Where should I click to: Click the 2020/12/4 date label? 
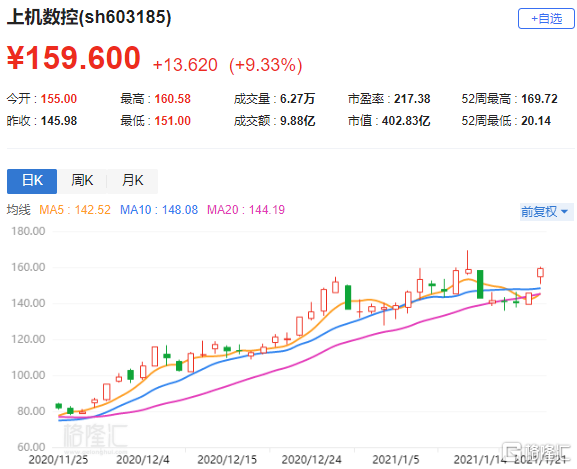coord(143,460)
